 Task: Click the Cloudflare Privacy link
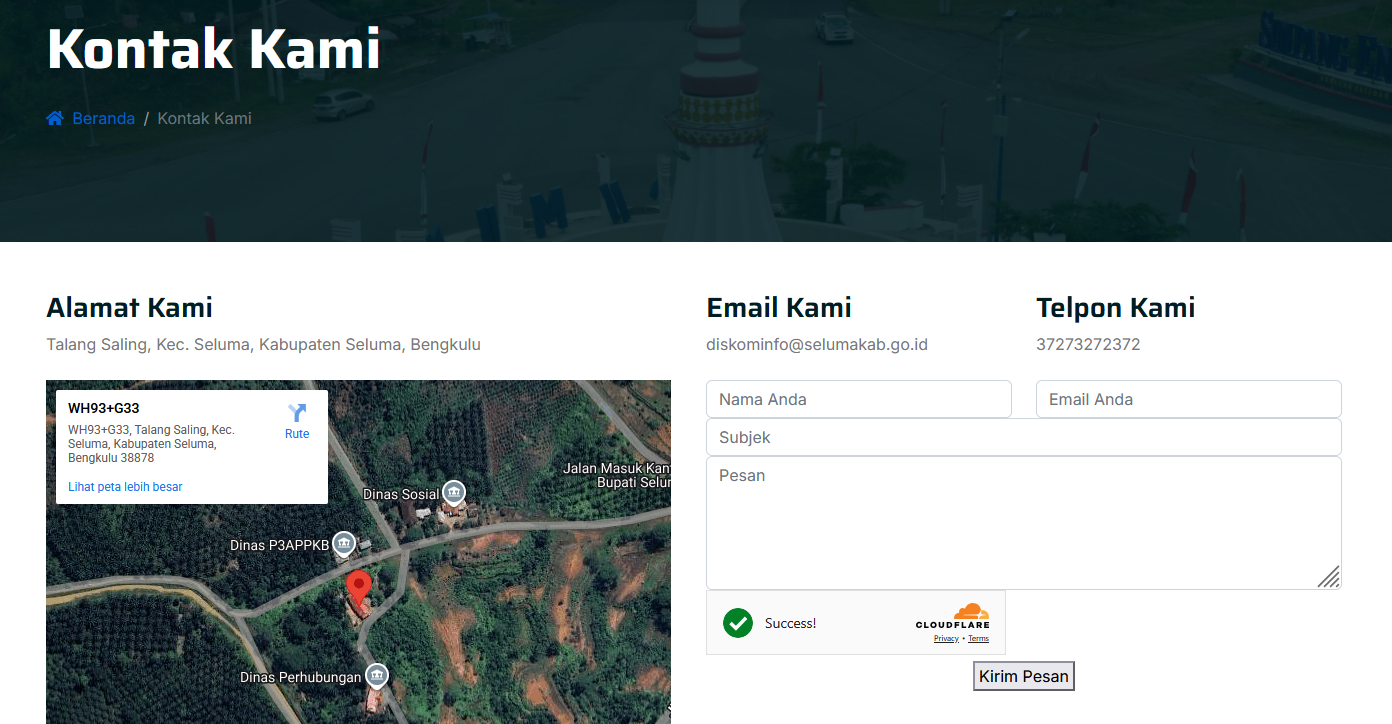pos(945,639)
